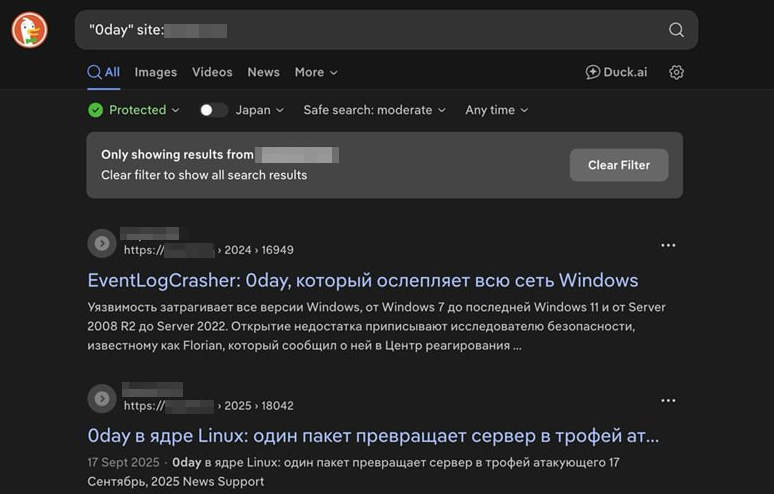Open the settings gear icon
774x494 pixels.
(x=676, y=72)
